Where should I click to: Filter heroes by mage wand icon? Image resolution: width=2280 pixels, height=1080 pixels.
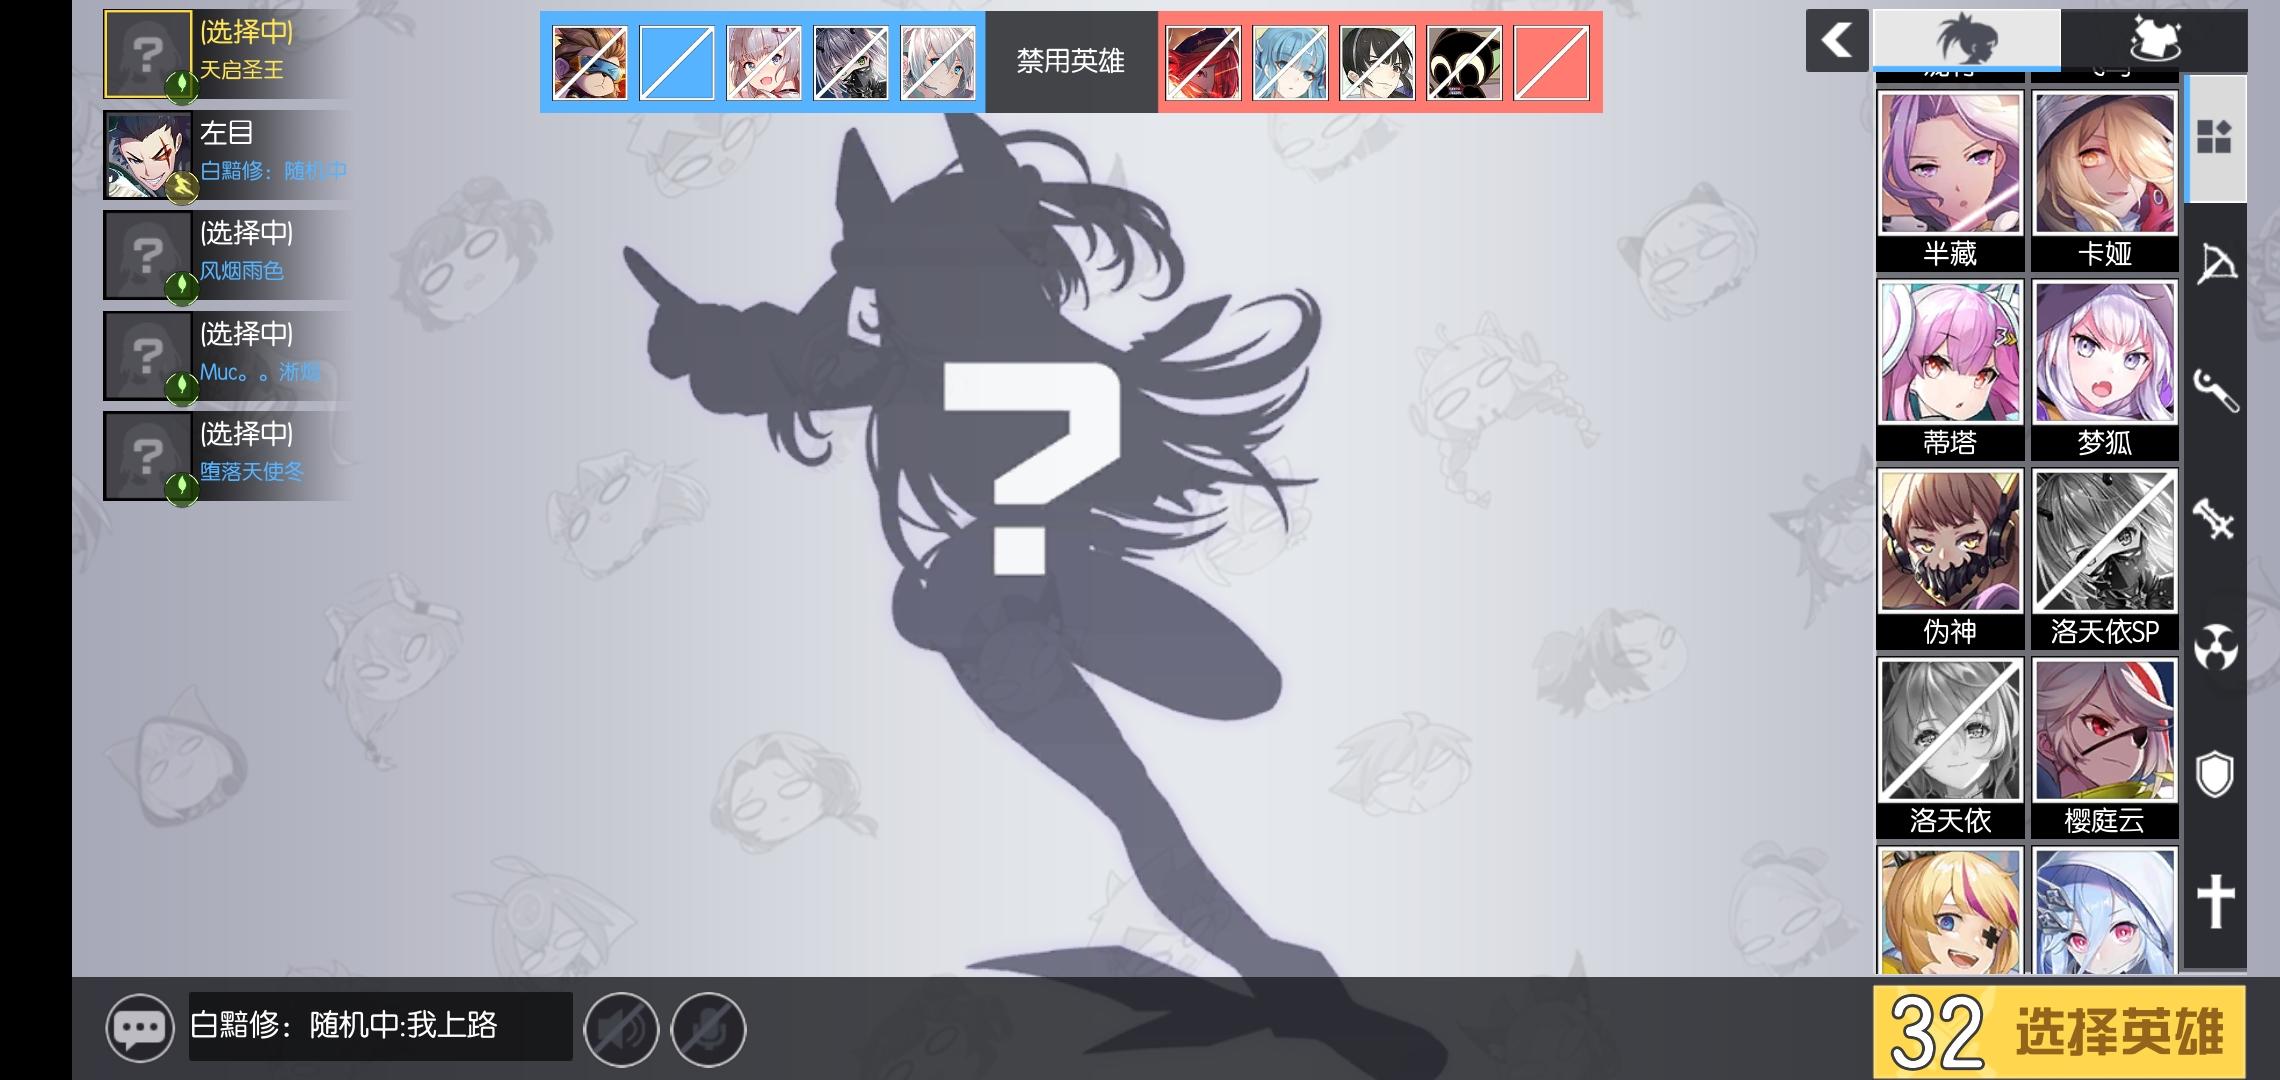(2215, 391)
